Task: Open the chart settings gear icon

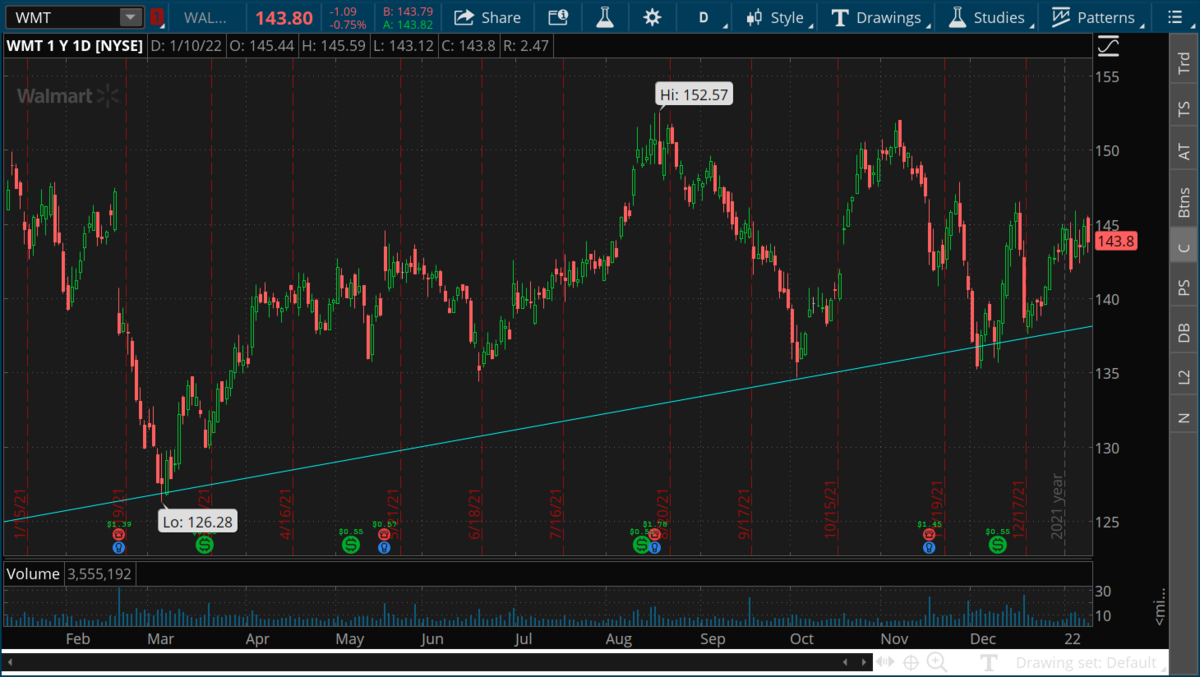Action: (x=652, y=17)
